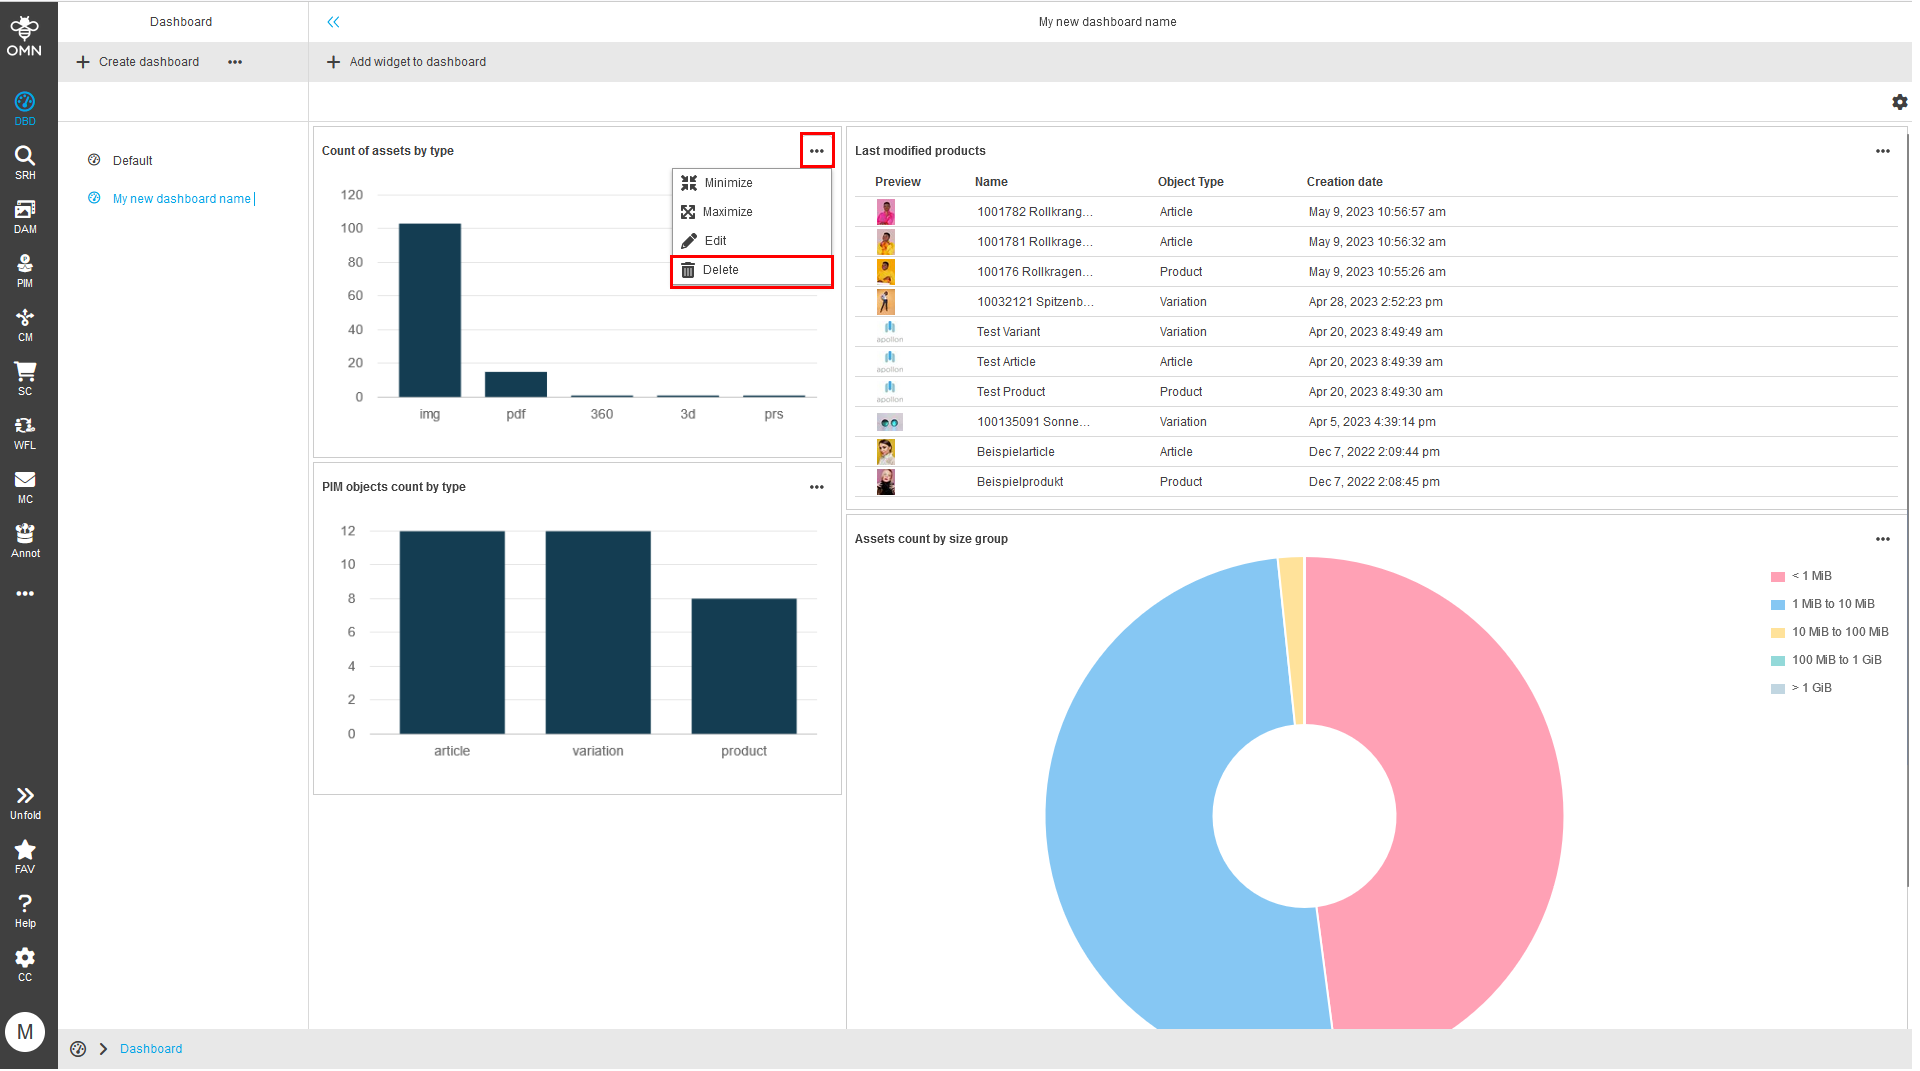Screen dimensions: 1920x1071
Task: Open dashboard settings gear icon
Action: click(x=1899, y=102)
